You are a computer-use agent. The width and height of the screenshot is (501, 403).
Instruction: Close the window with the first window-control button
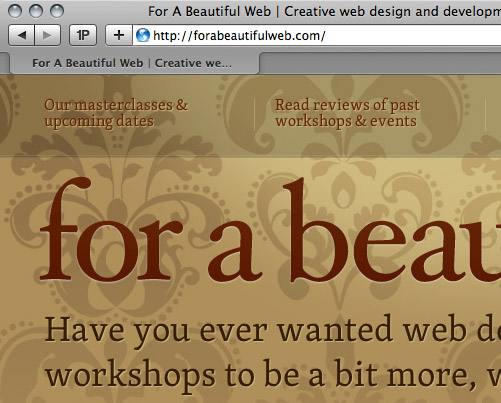pos(15,11)
